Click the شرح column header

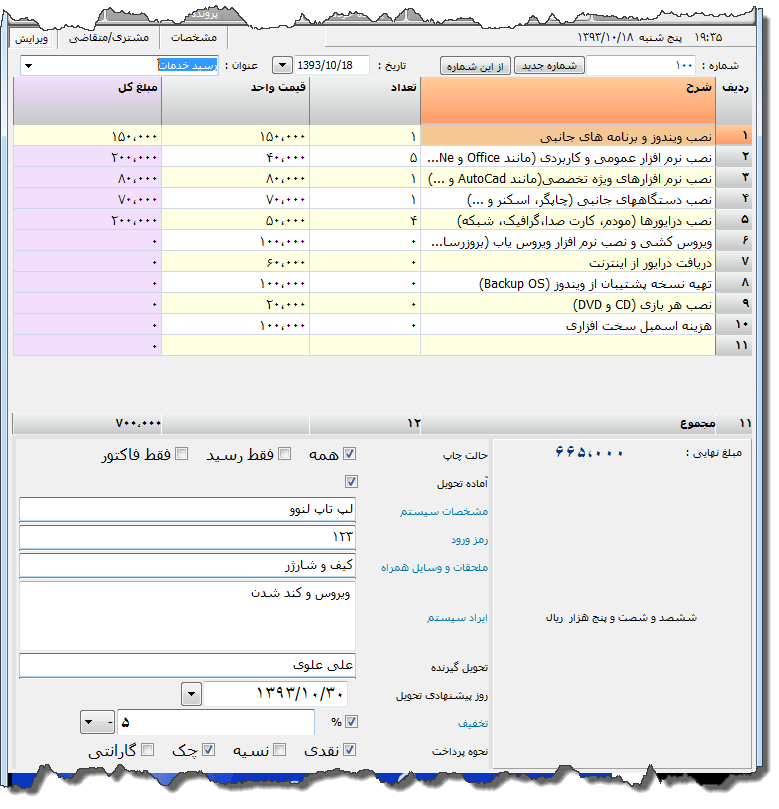click(x=567, y=101)
